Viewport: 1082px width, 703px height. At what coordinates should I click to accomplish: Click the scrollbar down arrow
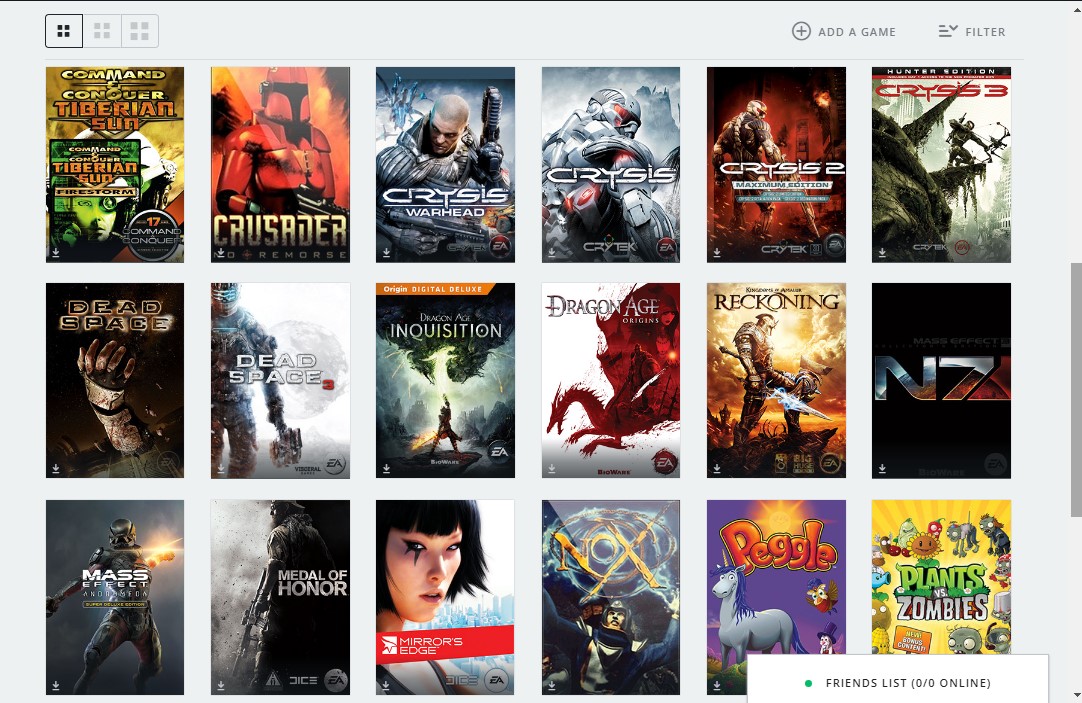1076,695
